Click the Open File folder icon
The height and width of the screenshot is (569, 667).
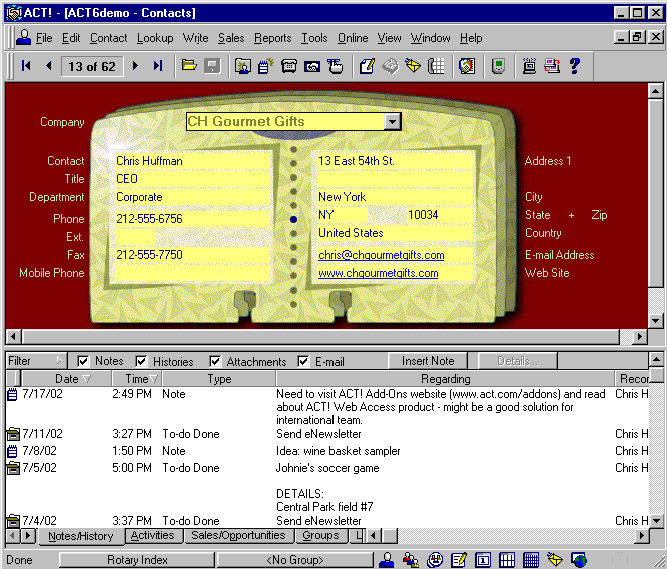point(189,66)
